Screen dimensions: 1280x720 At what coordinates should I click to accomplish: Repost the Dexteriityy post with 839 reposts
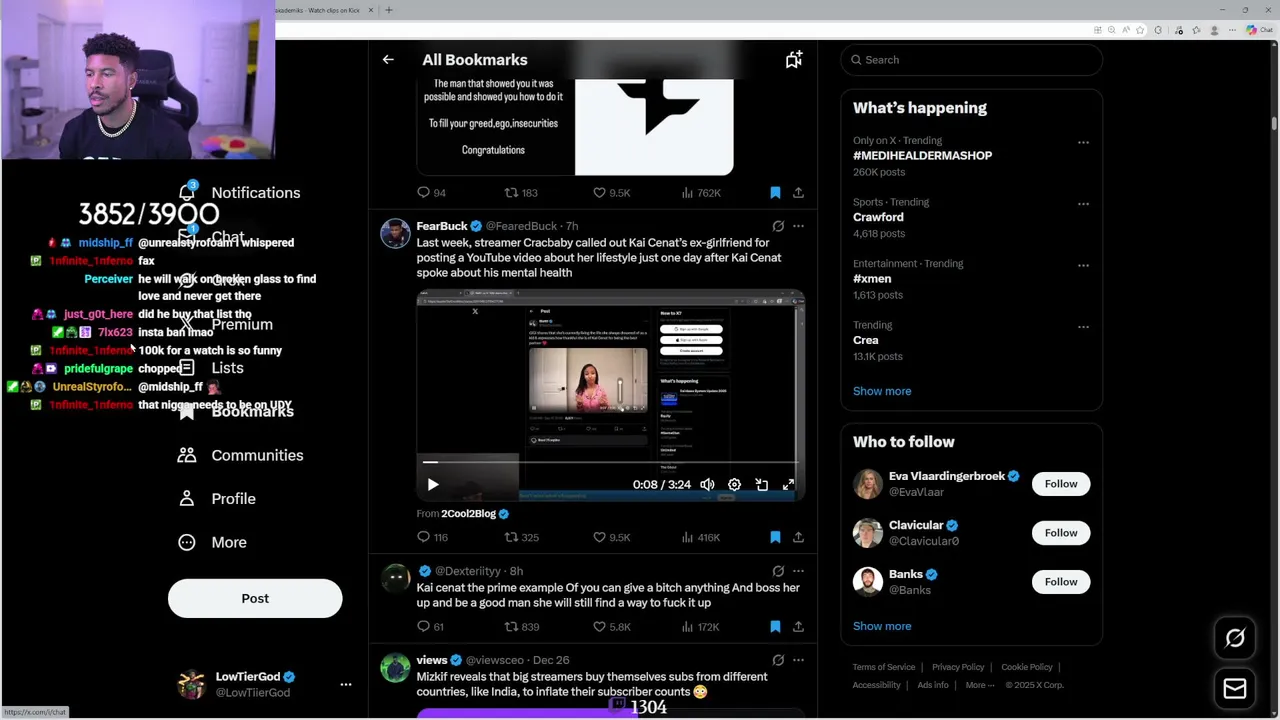pyautogui.click(x=521, y=627)
